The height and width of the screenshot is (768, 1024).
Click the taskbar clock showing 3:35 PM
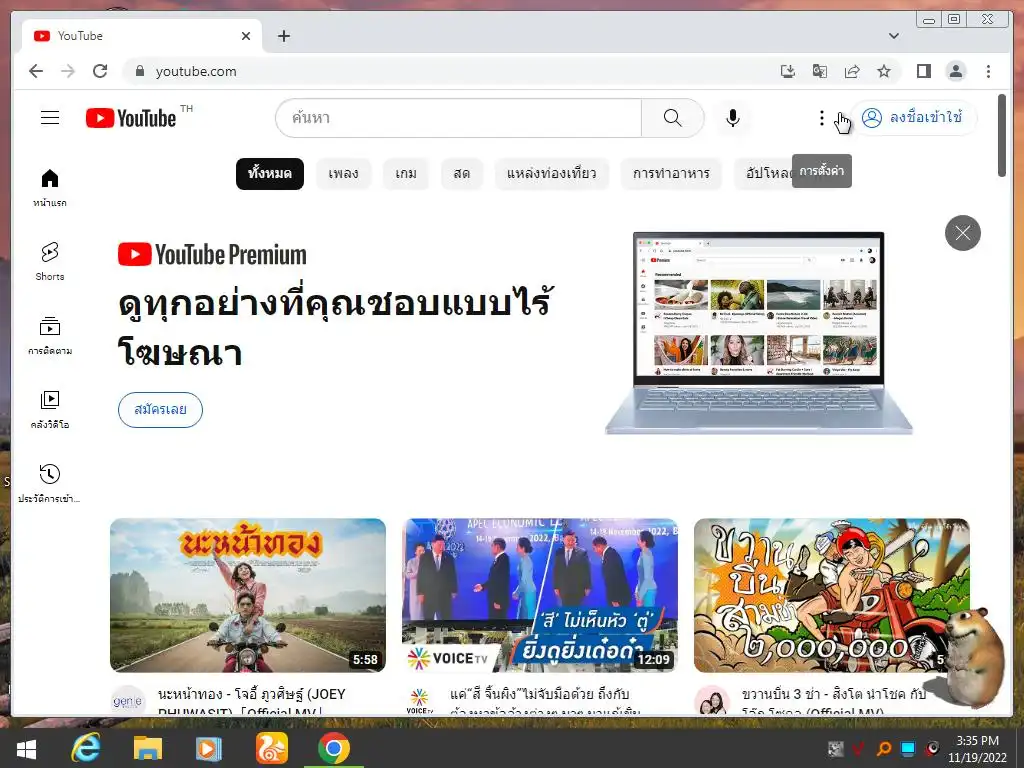978,749
